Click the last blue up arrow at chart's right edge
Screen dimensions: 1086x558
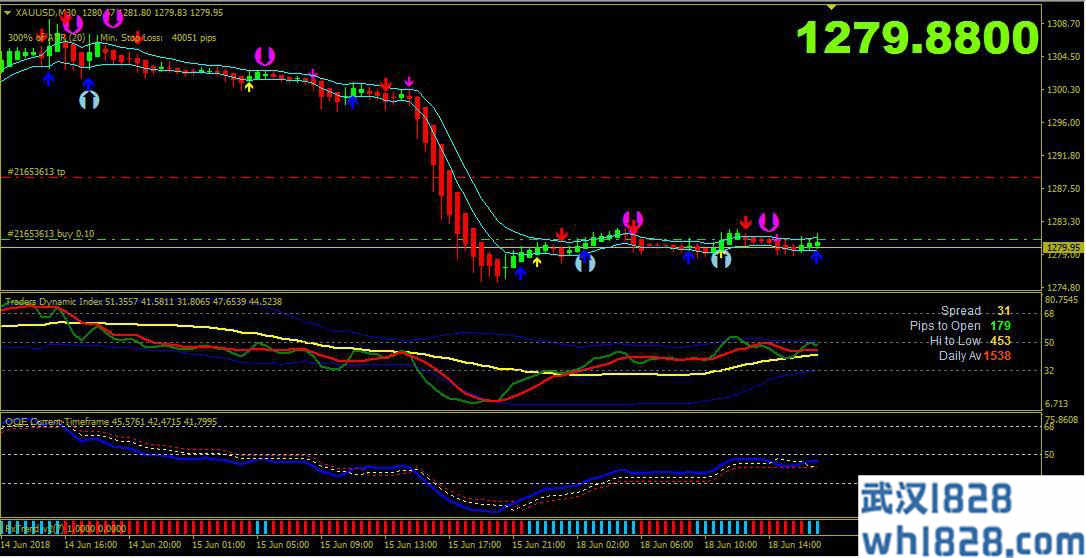click(x=816, y=257)
